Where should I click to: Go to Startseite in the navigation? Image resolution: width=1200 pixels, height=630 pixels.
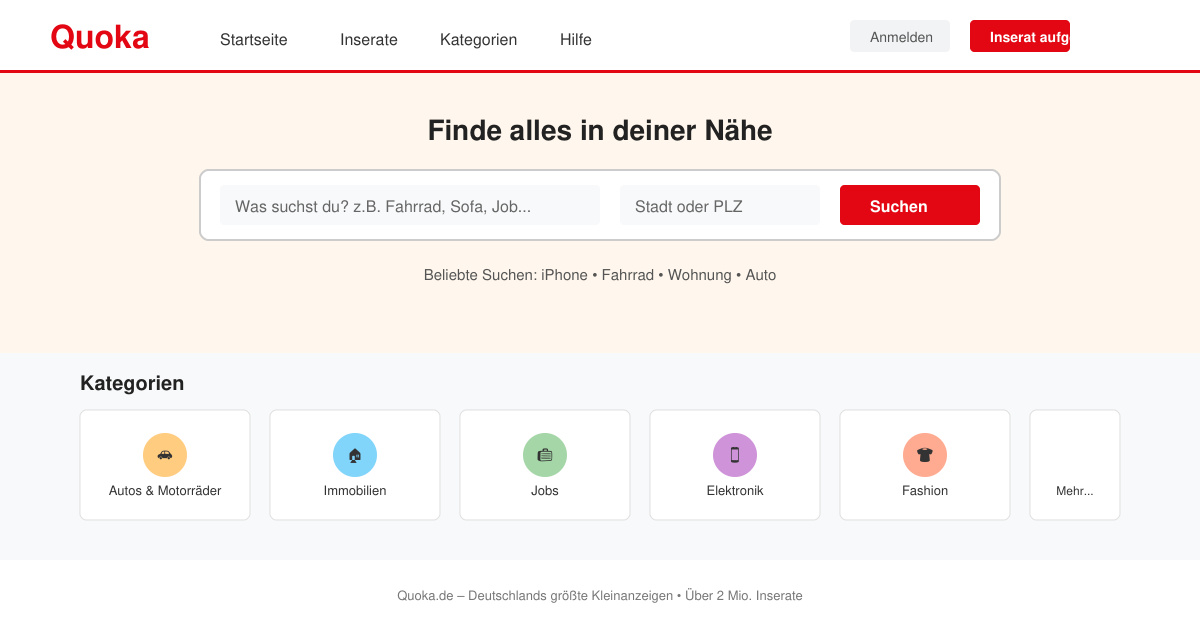tap(254, 40)
